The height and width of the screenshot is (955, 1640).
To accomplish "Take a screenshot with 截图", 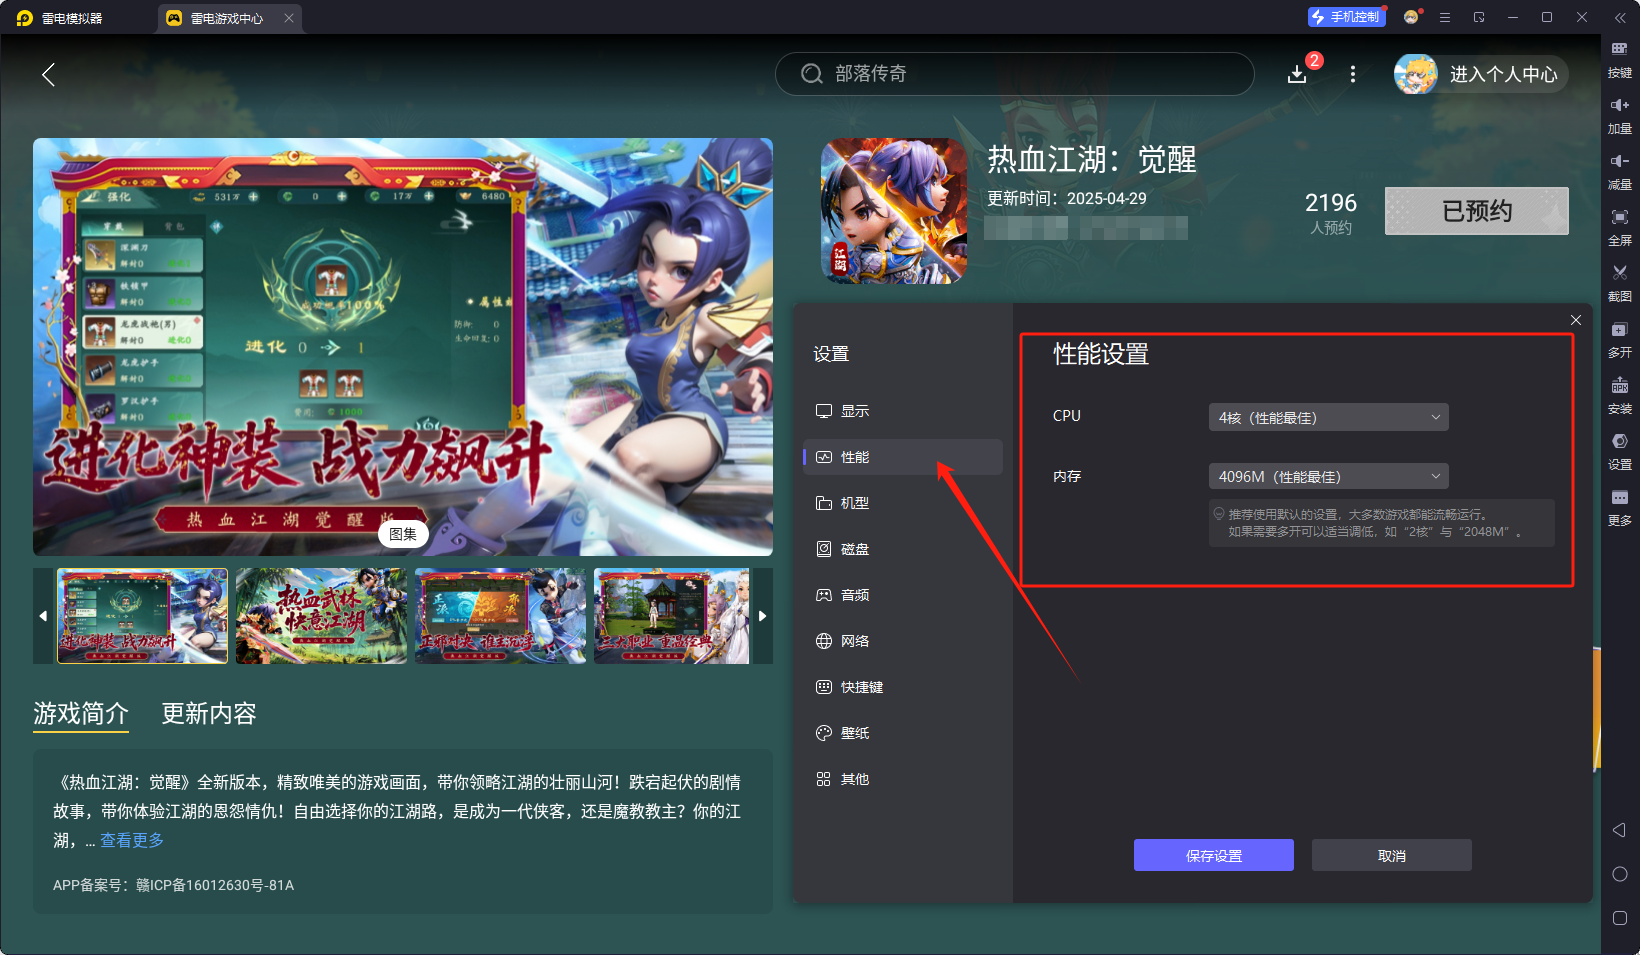I will [x=1620, y=284].
